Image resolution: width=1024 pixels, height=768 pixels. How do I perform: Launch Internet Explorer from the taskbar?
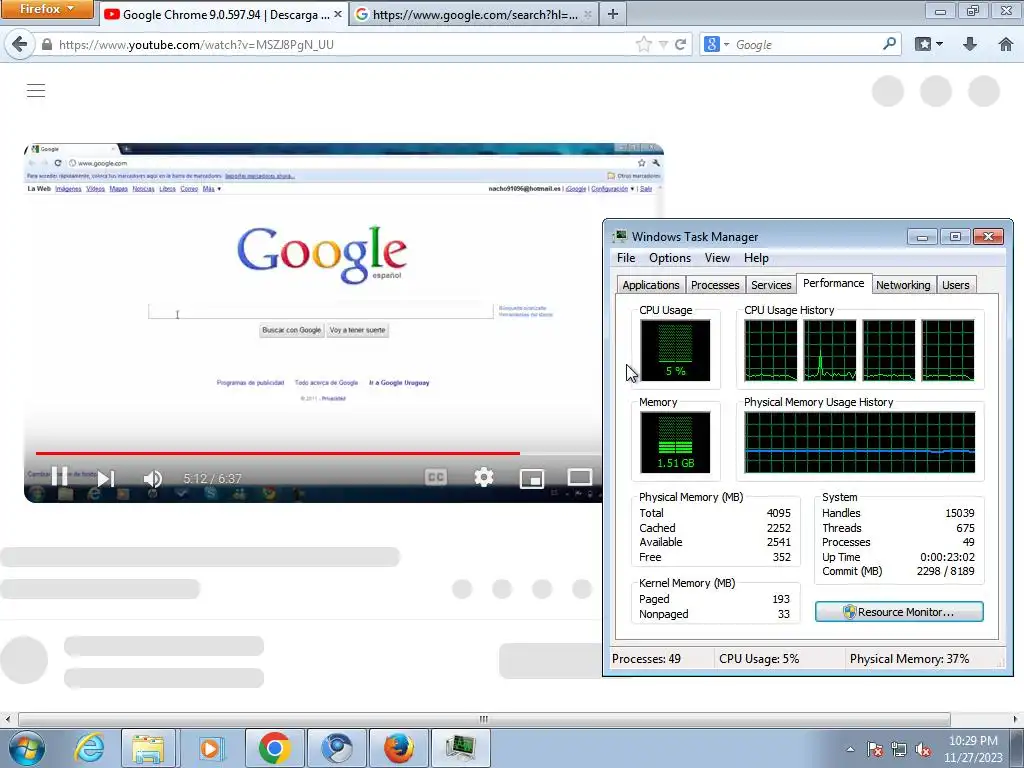88,748
